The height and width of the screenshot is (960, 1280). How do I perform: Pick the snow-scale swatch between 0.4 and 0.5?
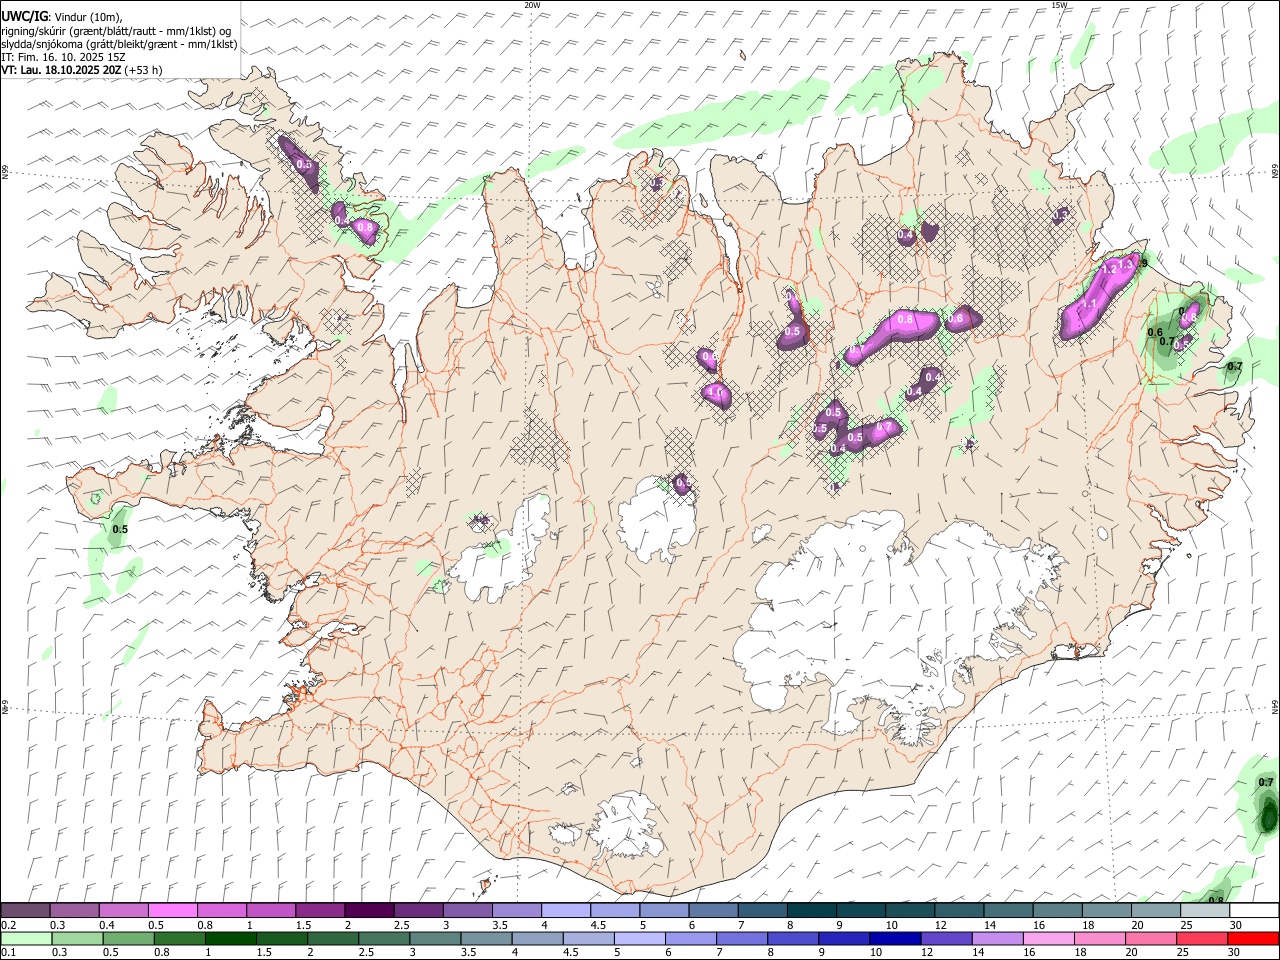124,911
